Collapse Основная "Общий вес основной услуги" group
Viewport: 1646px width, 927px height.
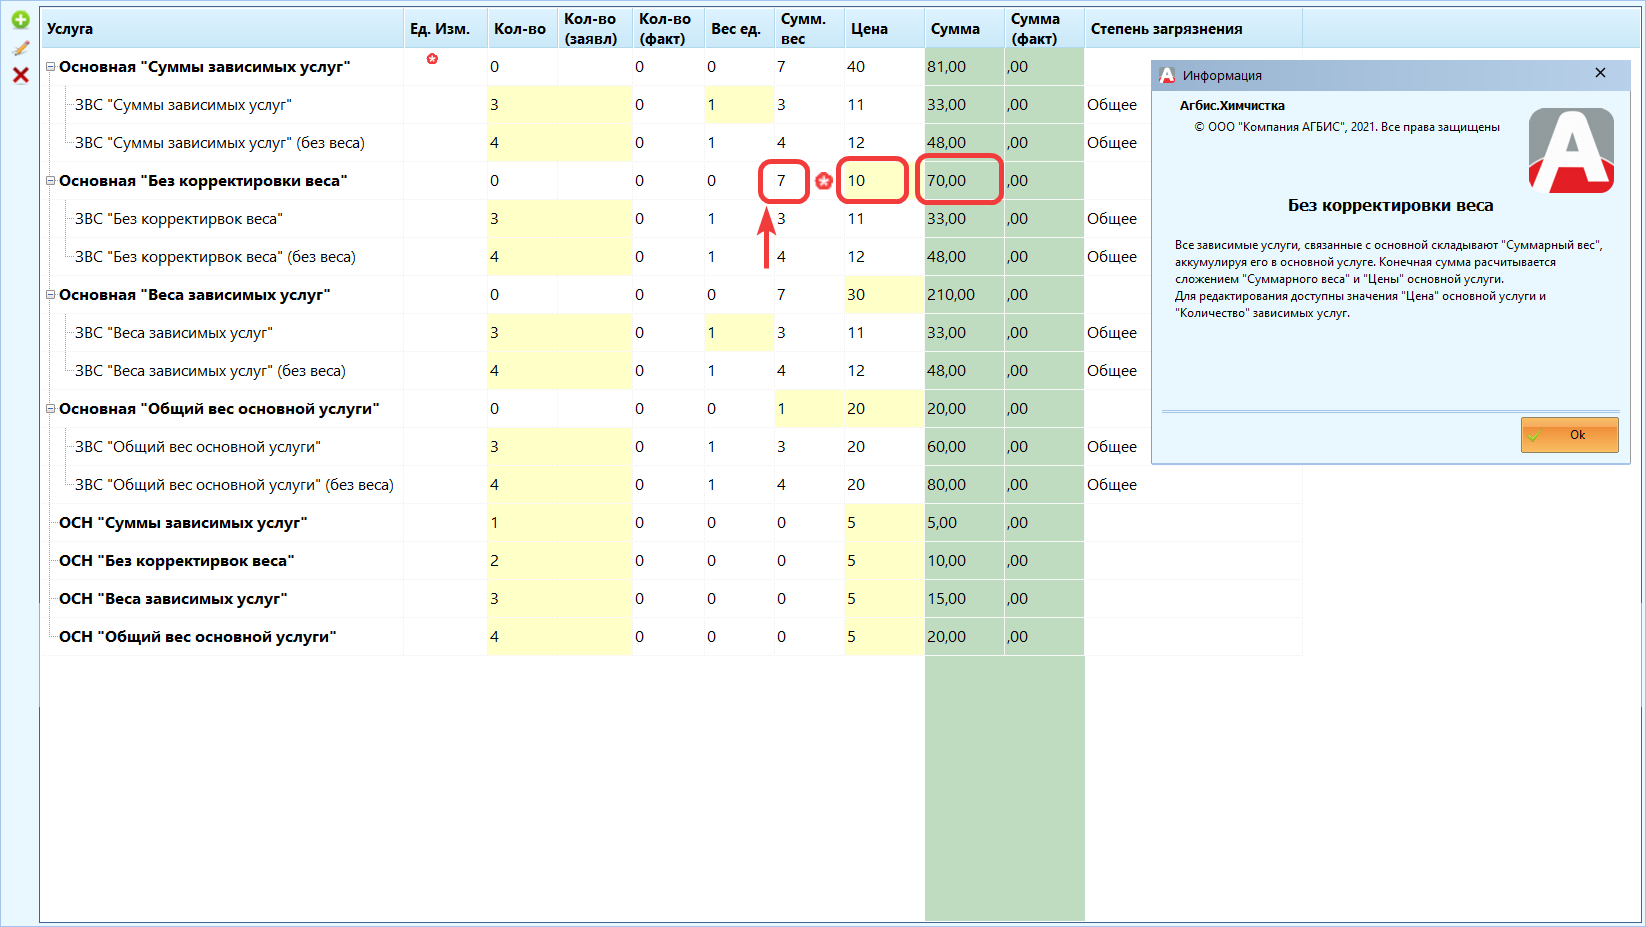pyautogui.click(x=50, y=409)
